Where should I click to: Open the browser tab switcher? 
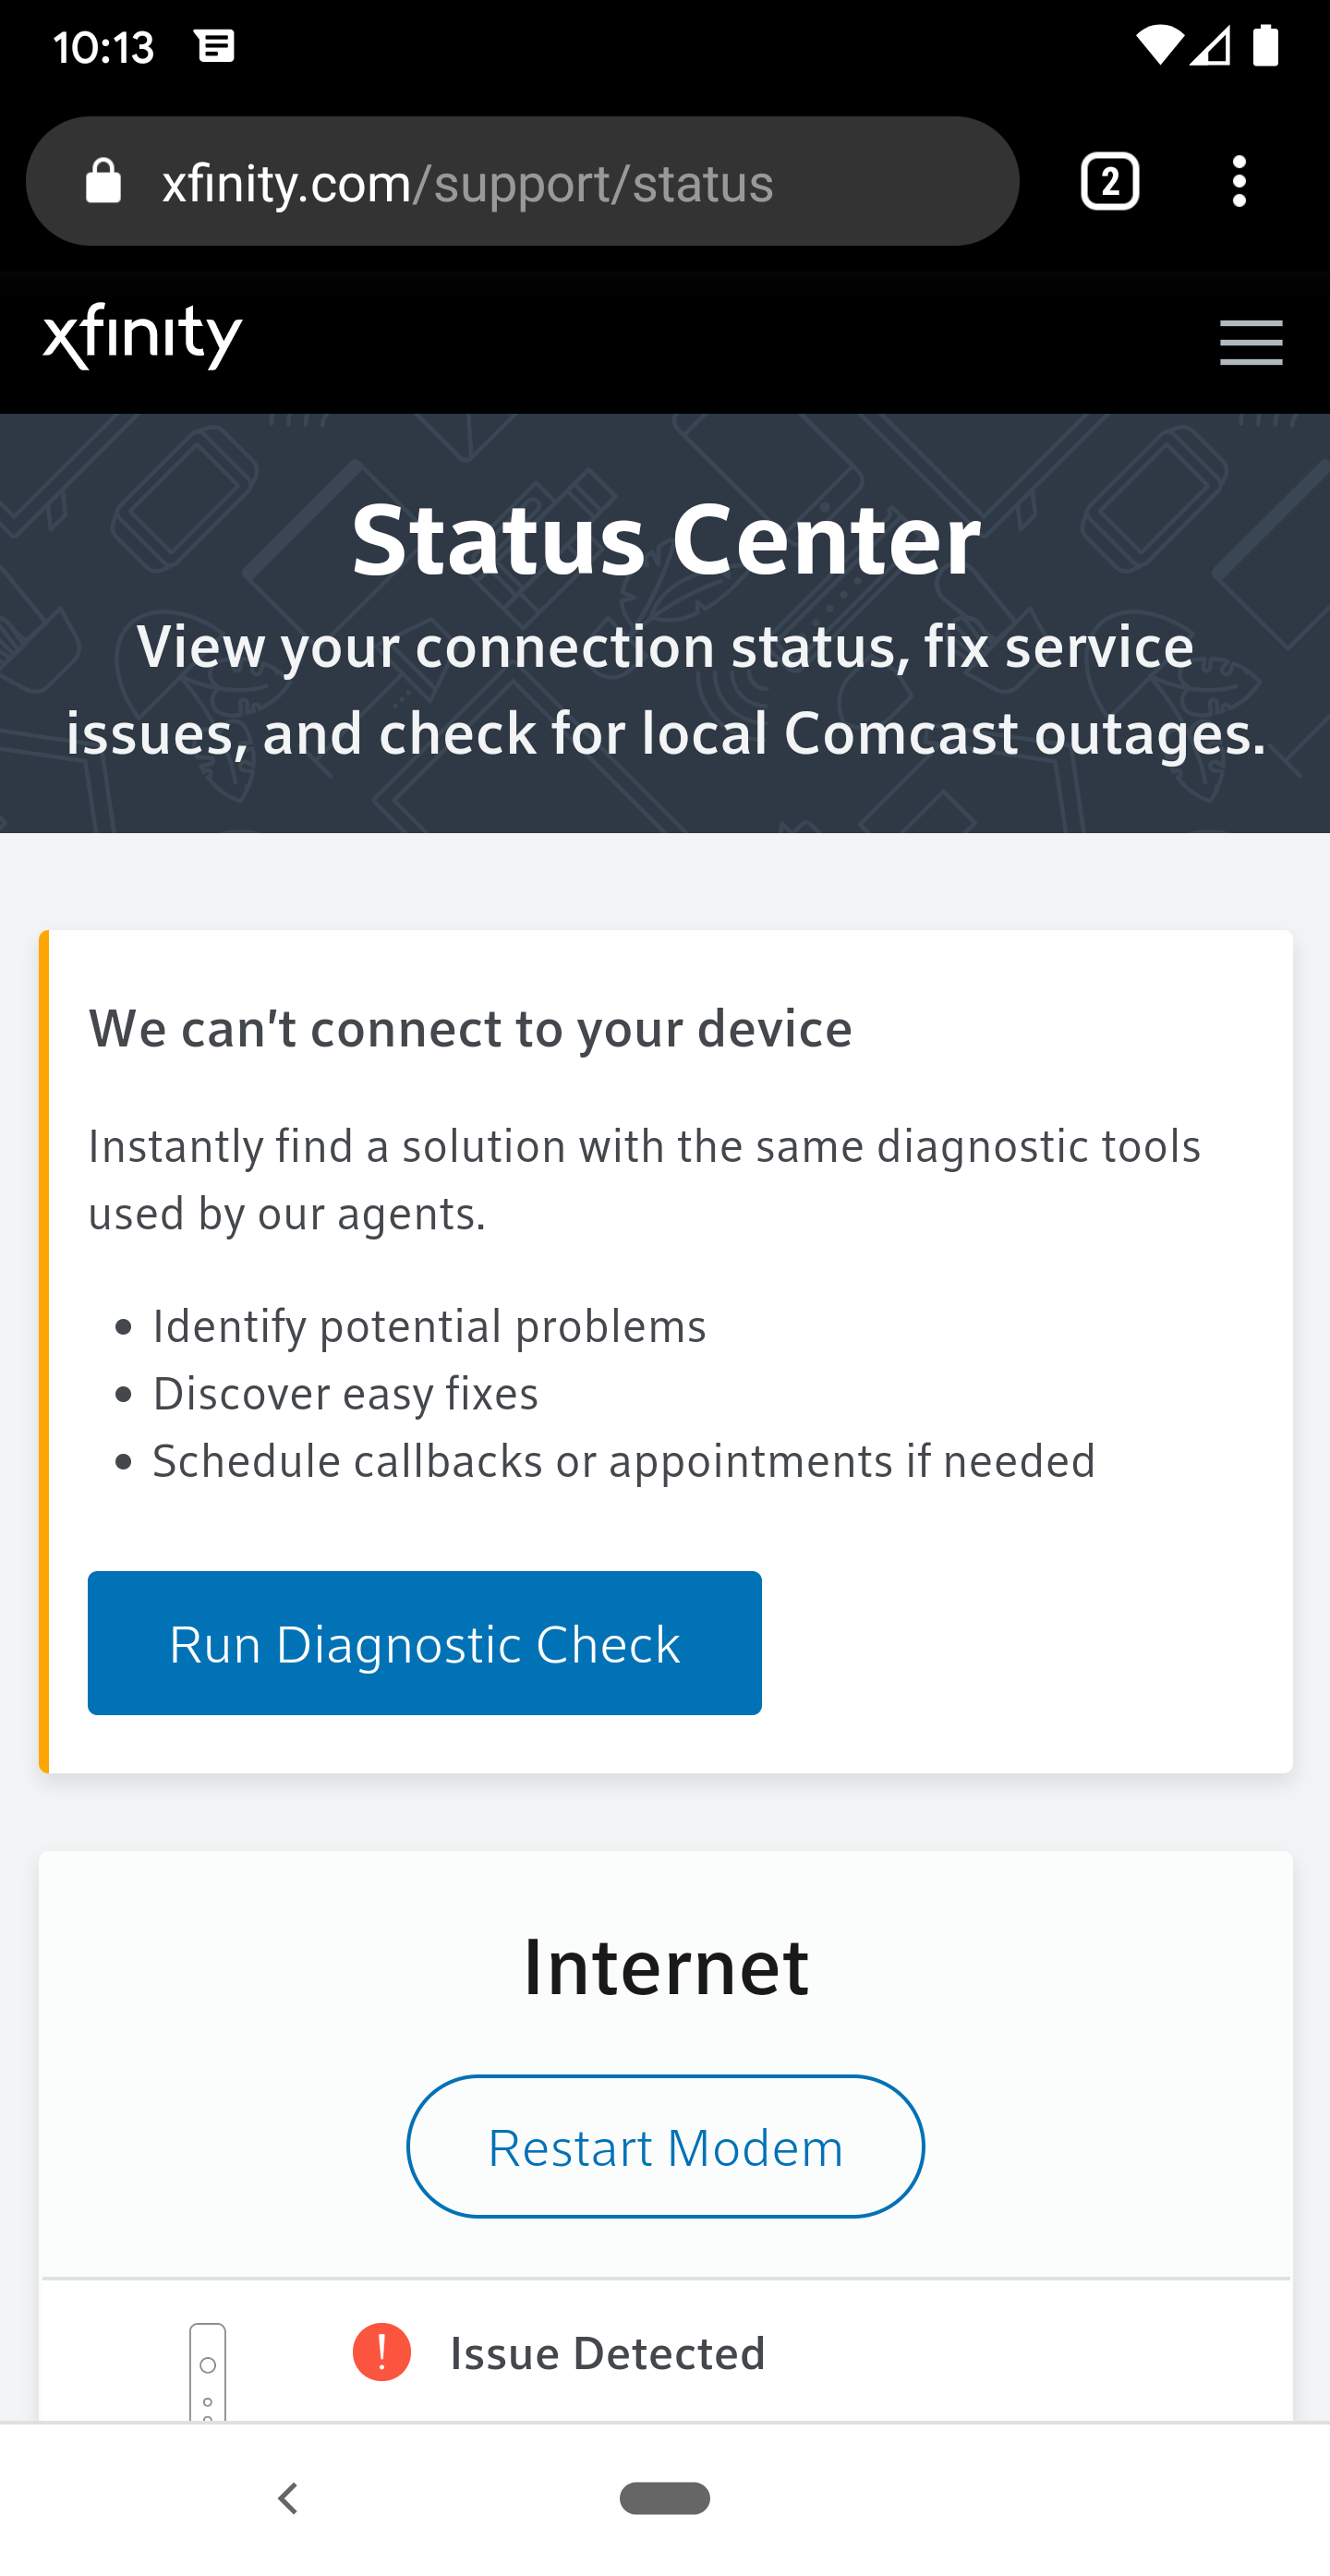tap(1110, 182)
